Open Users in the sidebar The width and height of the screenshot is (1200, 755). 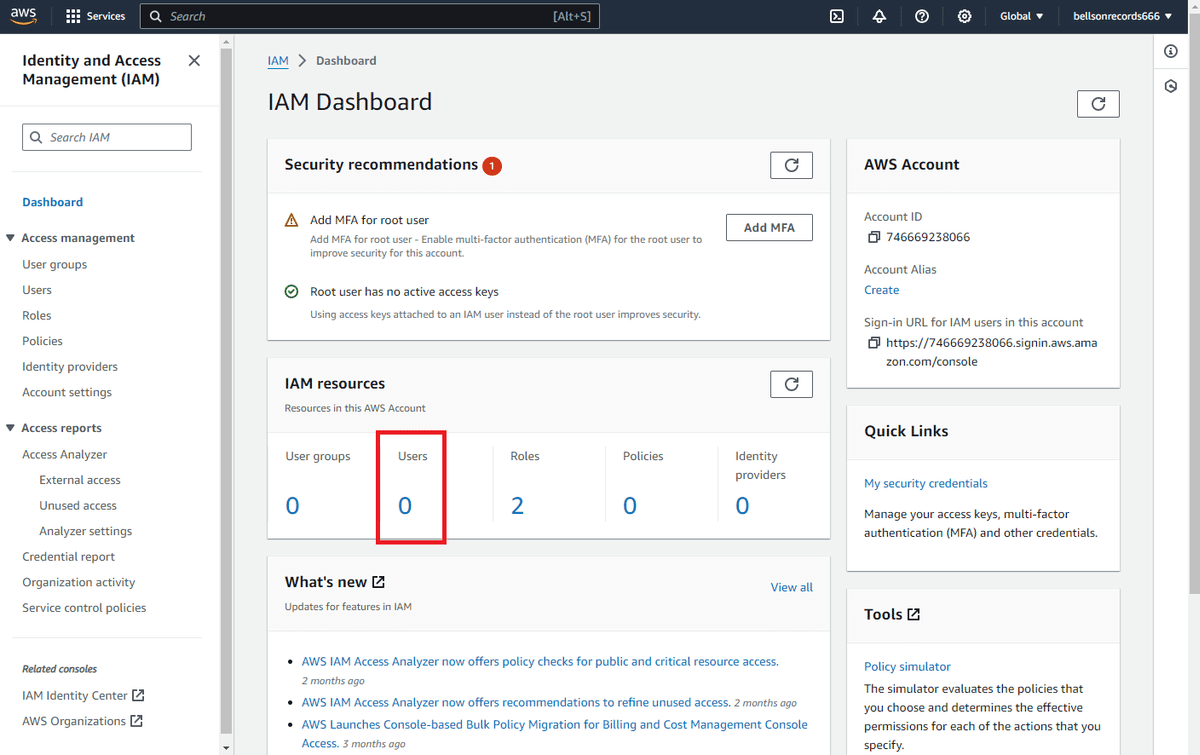point(37,290)
